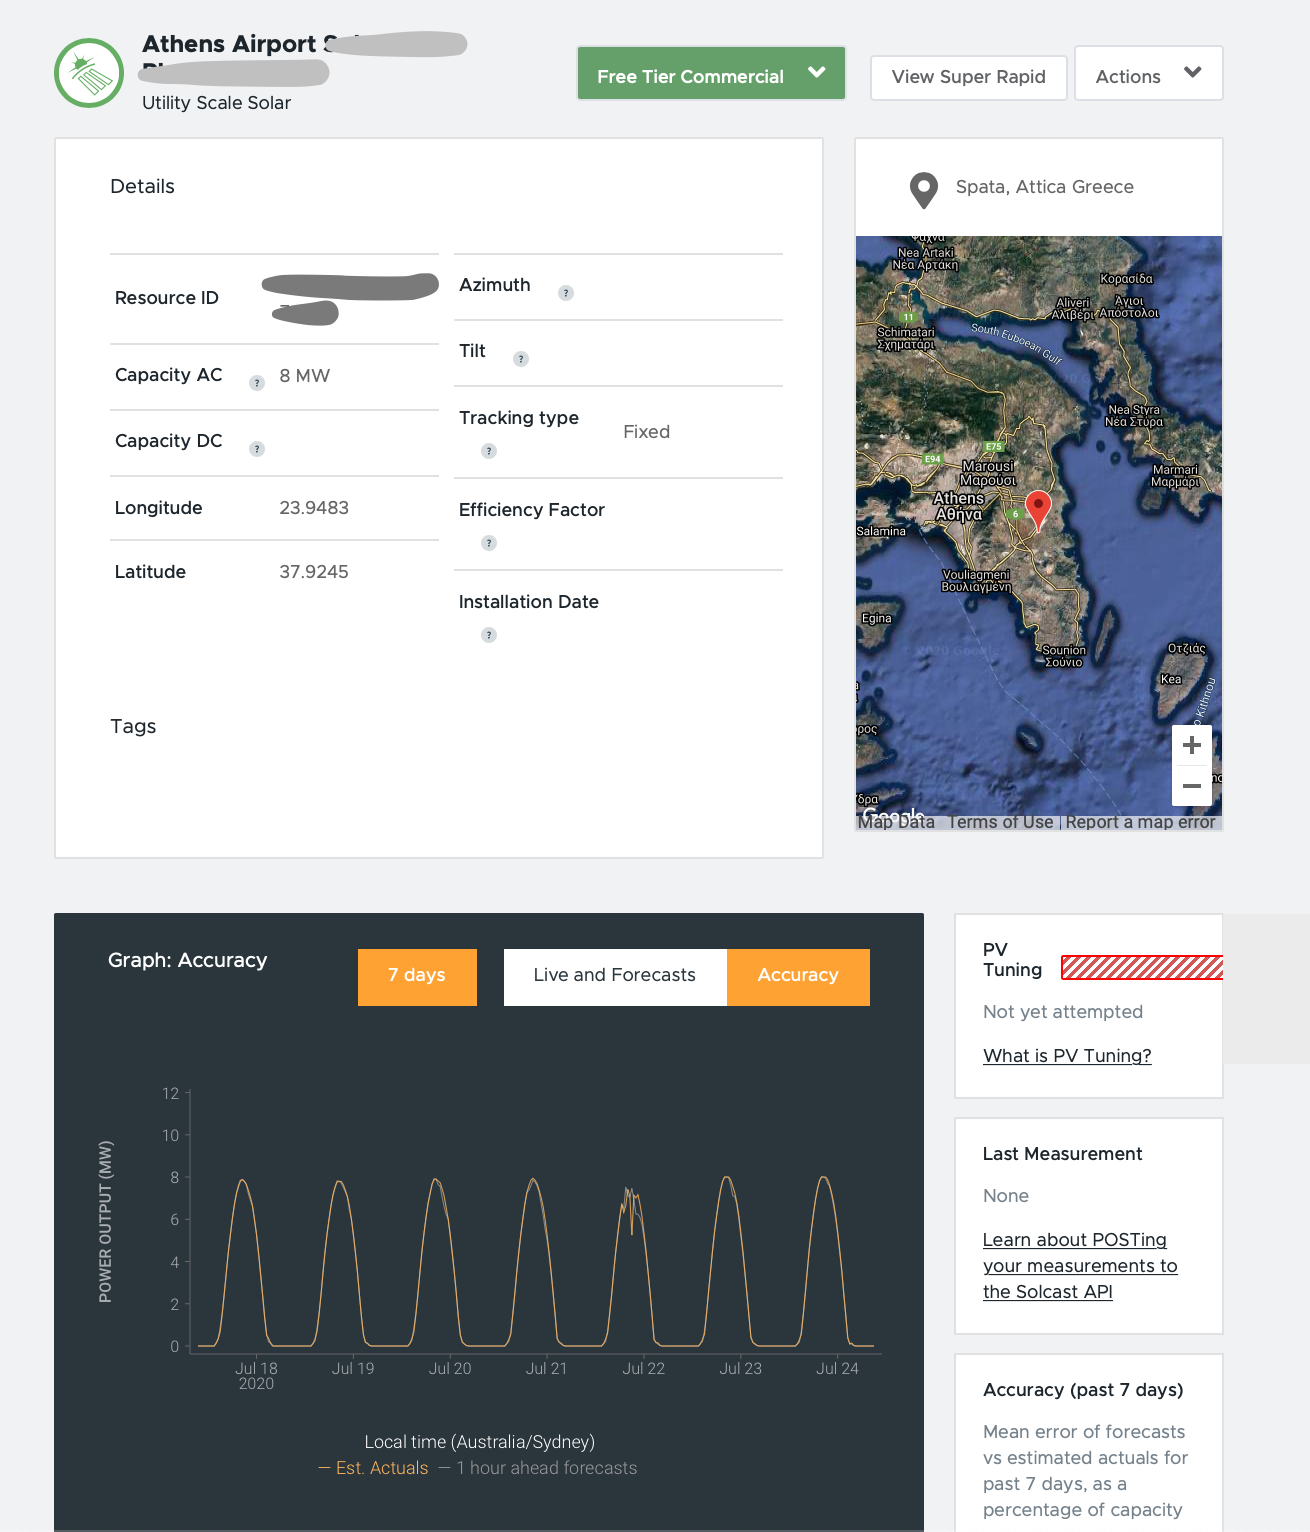Zoom in on the map
This screenshot has height=1532, width=1310.
(x=1192, y=745)
